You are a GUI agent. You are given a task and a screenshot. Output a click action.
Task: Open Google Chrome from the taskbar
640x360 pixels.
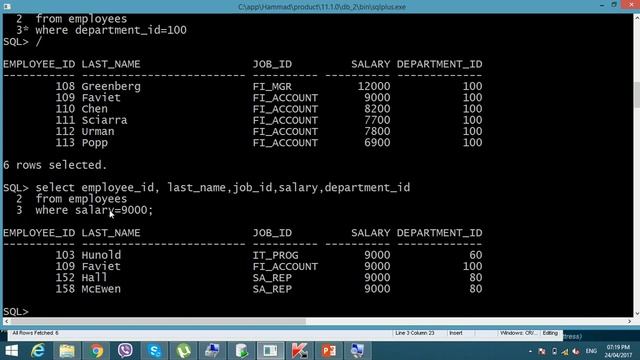point(96,351)
